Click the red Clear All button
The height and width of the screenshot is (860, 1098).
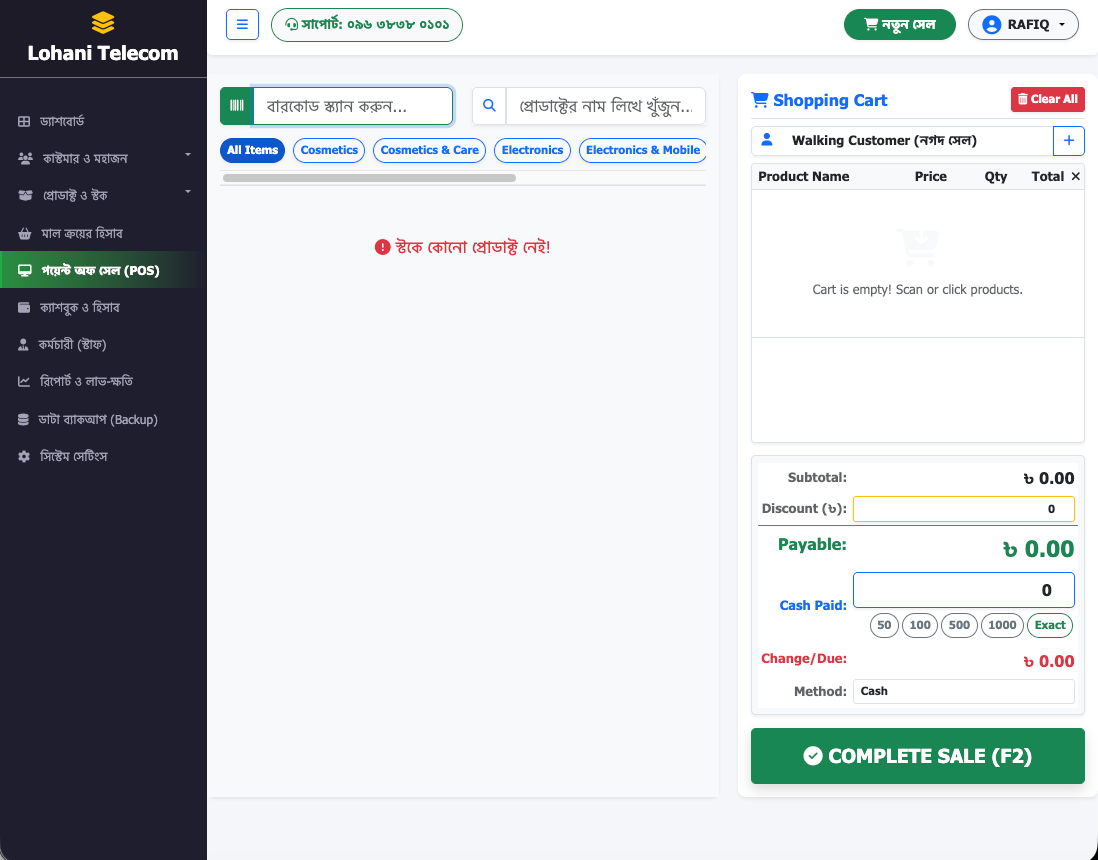tap(1048, 99)
